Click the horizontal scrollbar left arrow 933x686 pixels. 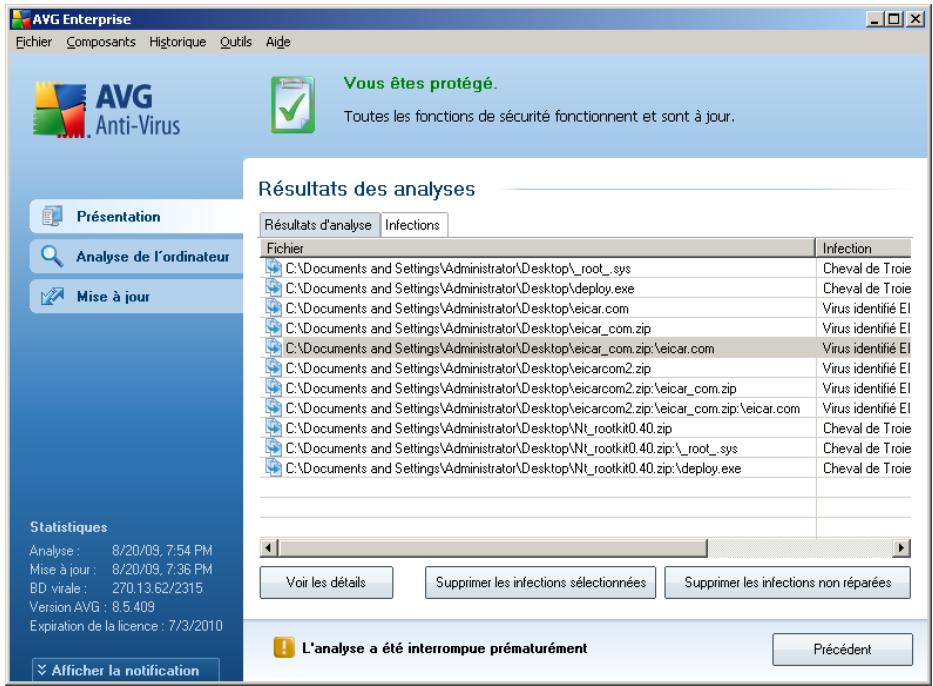point(269,547)
